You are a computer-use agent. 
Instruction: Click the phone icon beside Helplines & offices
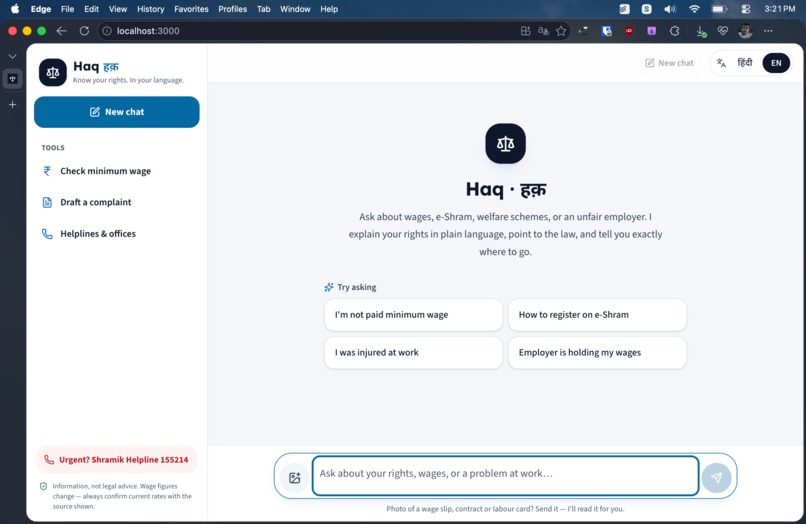point(47,234)
